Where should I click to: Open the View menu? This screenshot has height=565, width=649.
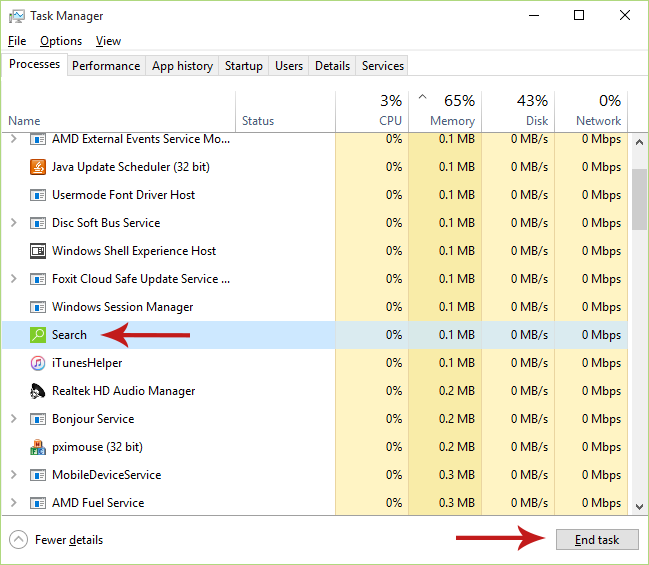tap(108, 41)
